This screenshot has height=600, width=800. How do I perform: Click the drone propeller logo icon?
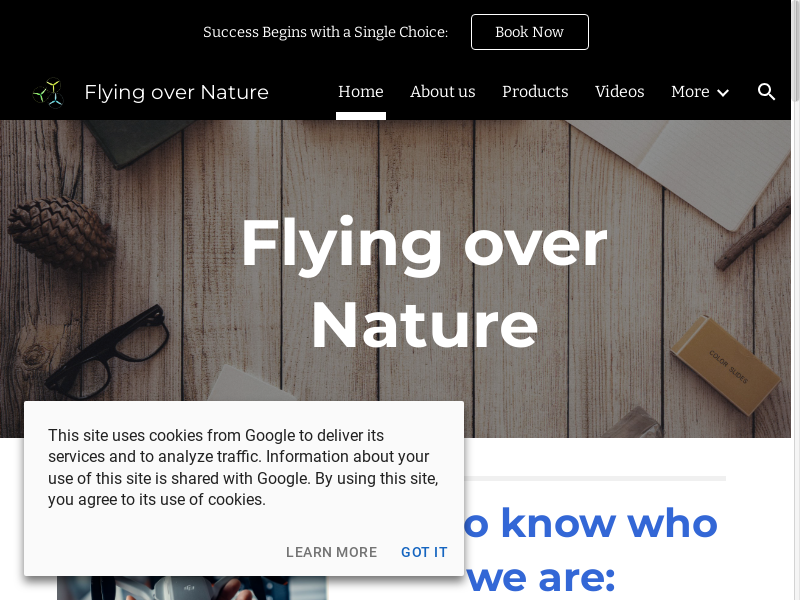(x=48, y=93)
